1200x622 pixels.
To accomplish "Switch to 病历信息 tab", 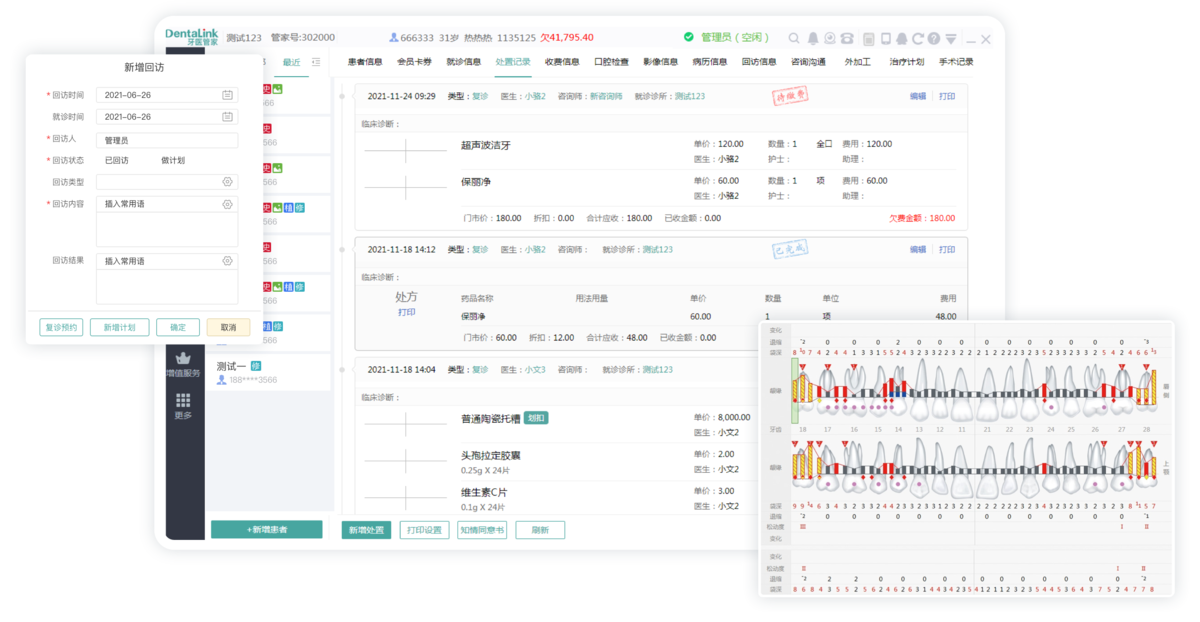I will 709,62.
